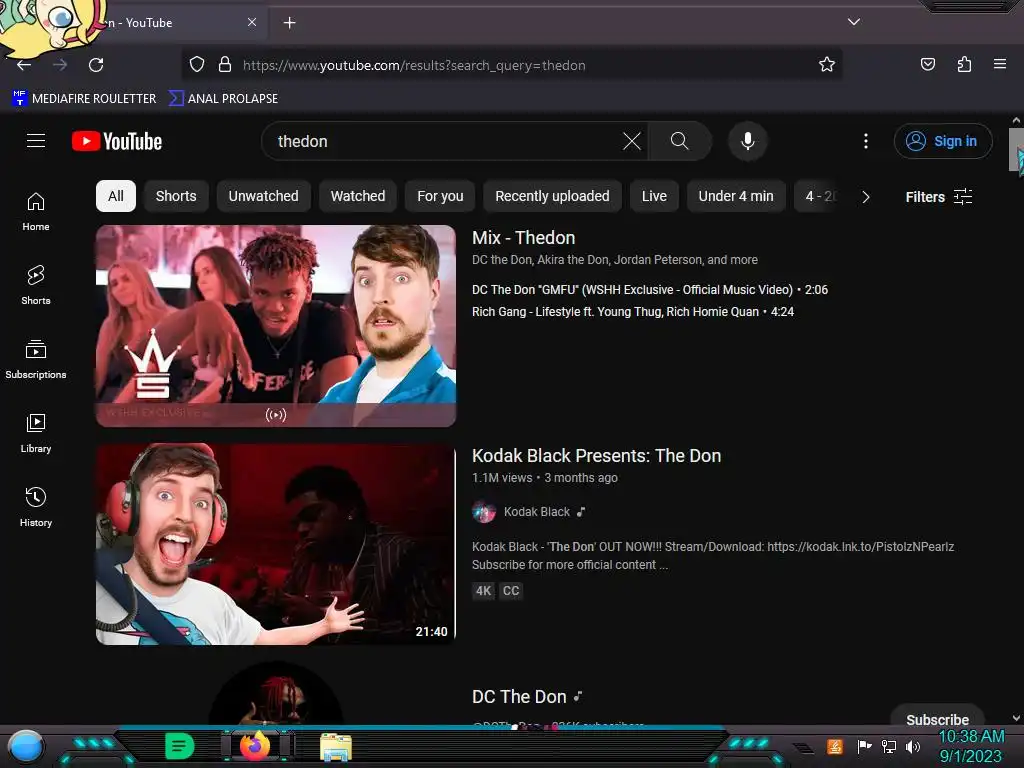Open tracking protection shield icon
The width and height of the screenshot is (1024, 768).
pyautogui.click(x=197, y=65)
